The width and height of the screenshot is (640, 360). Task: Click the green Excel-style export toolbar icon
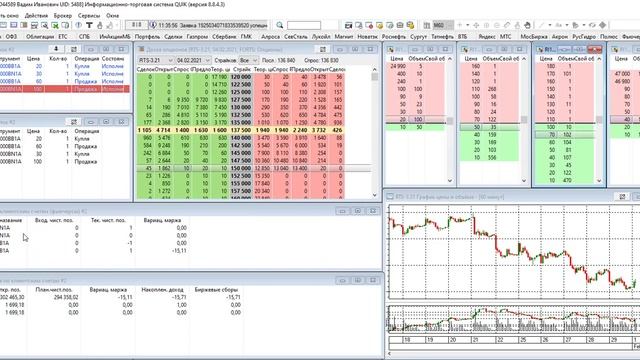click(x=55, y=25)
